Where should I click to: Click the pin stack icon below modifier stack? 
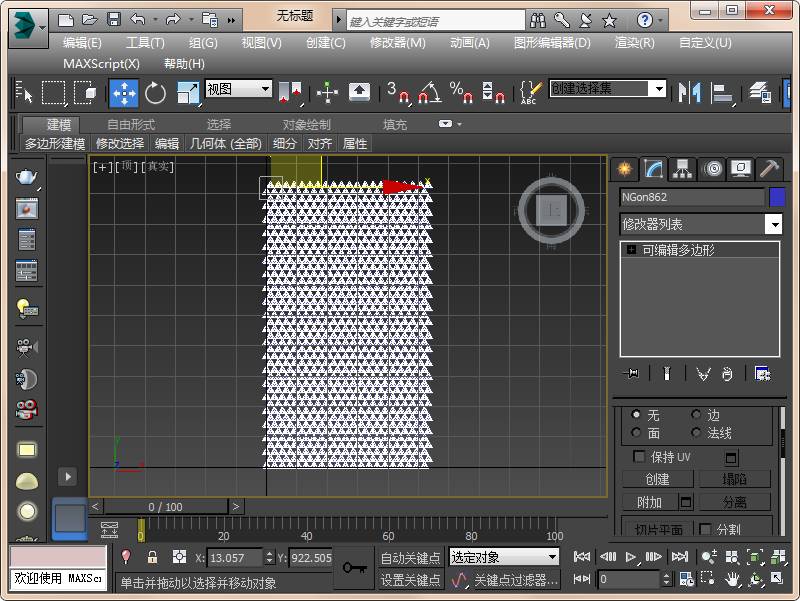[x=631, y=374]
